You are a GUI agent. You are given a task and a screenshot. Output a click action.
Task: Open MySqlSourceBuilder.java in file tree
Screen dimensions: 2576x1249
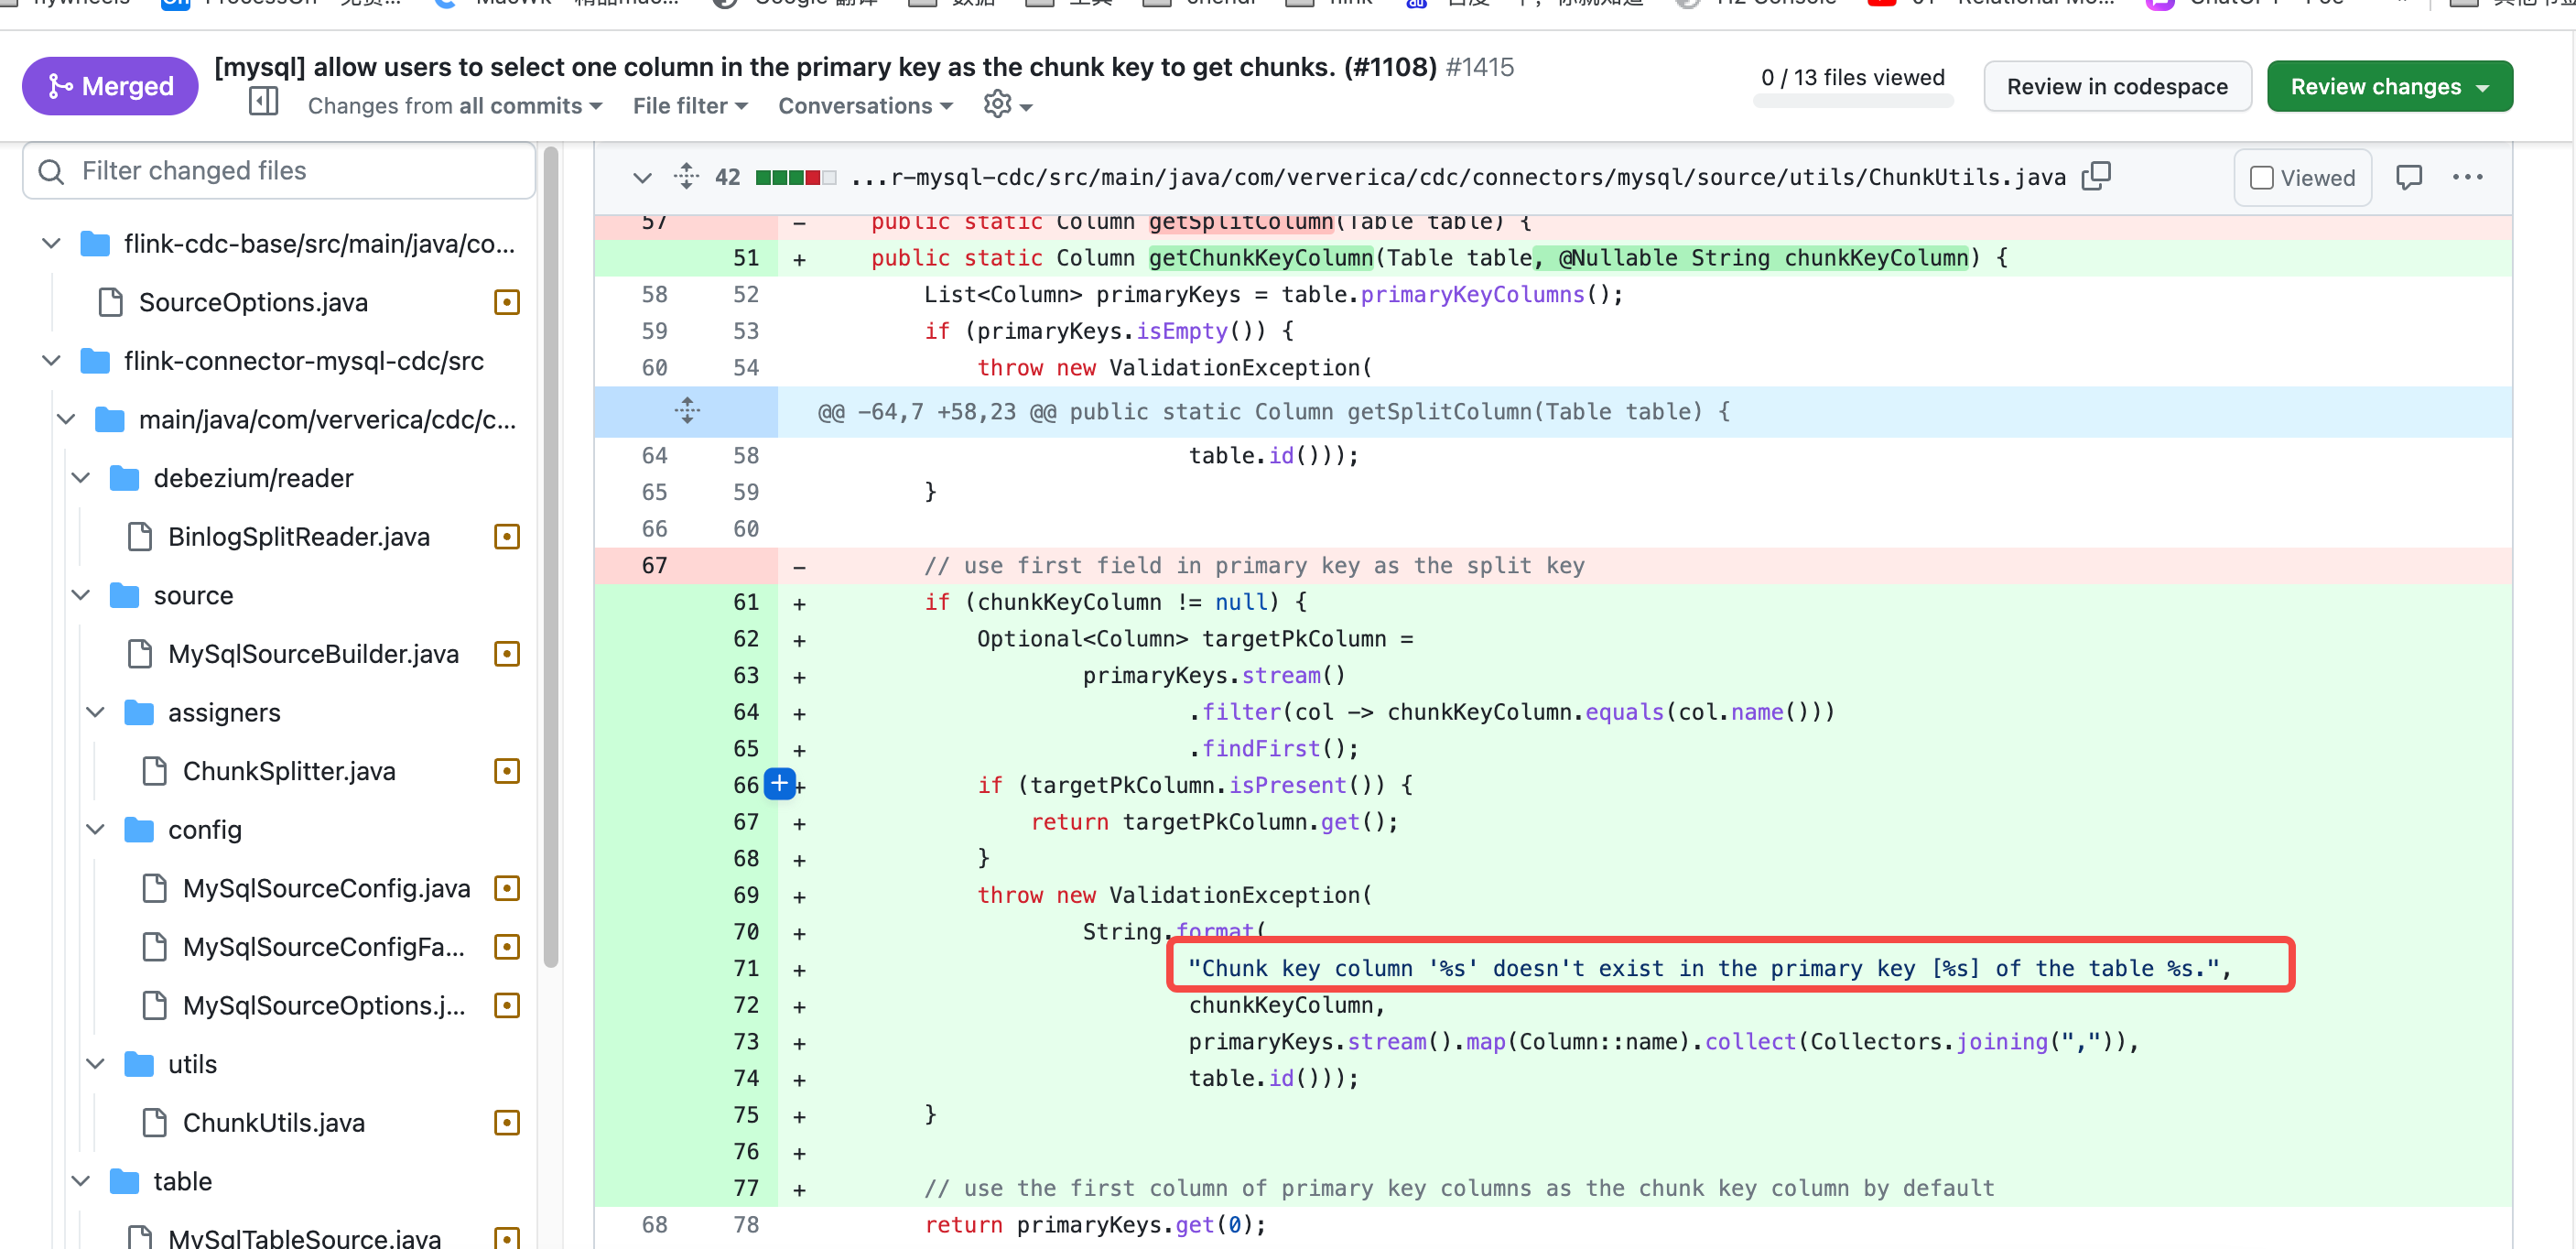coord(313,654)
